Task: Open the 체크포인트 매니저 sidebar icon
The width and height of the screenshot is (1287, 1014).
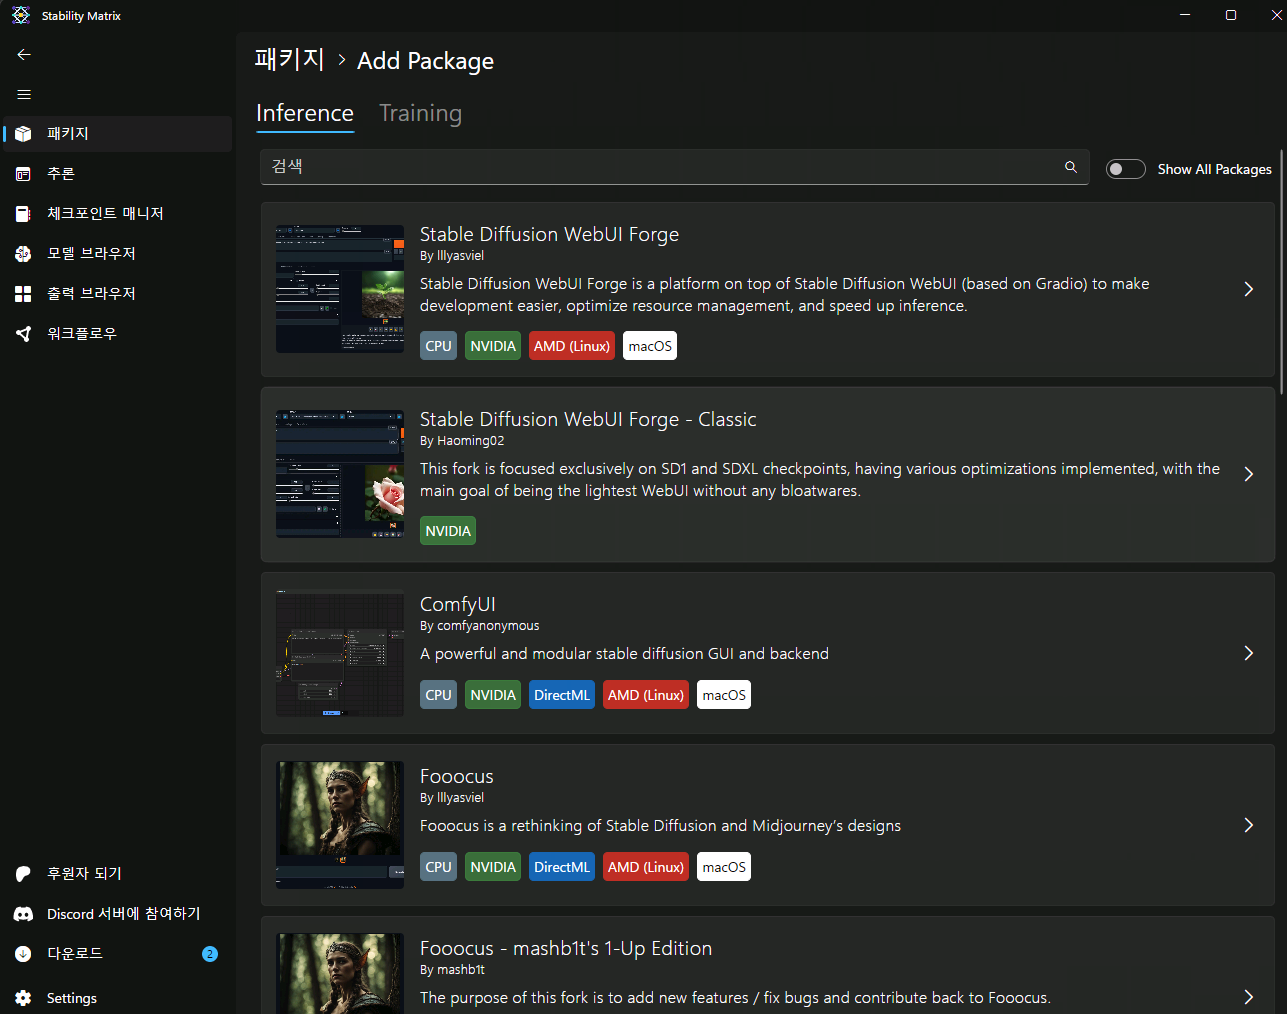Action: pos(24,214)
